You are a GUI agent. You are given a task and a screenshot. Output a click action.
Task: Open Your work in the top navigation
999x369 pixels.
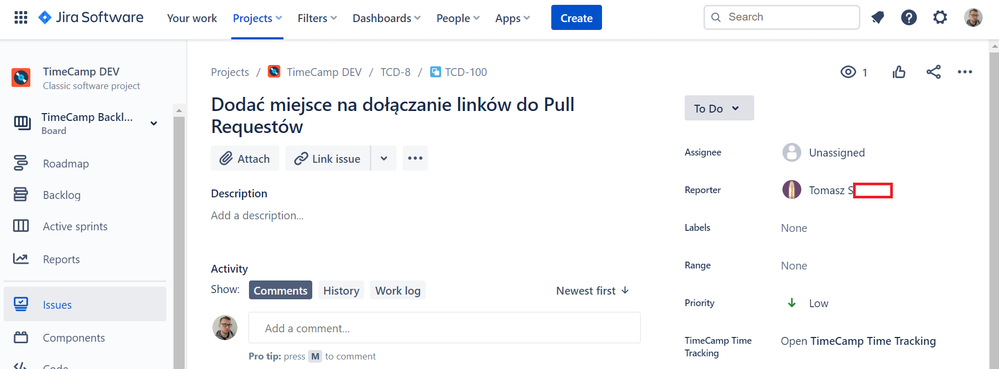pyautogui.click(x=192, y=18)
